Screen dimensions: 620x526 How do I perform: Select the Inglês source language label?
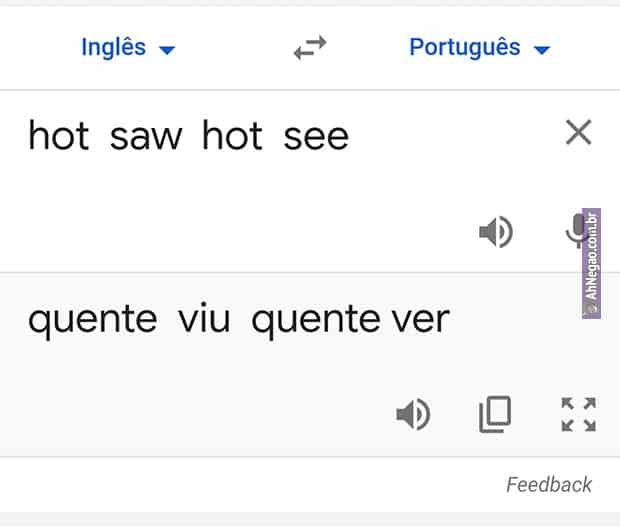113,47
